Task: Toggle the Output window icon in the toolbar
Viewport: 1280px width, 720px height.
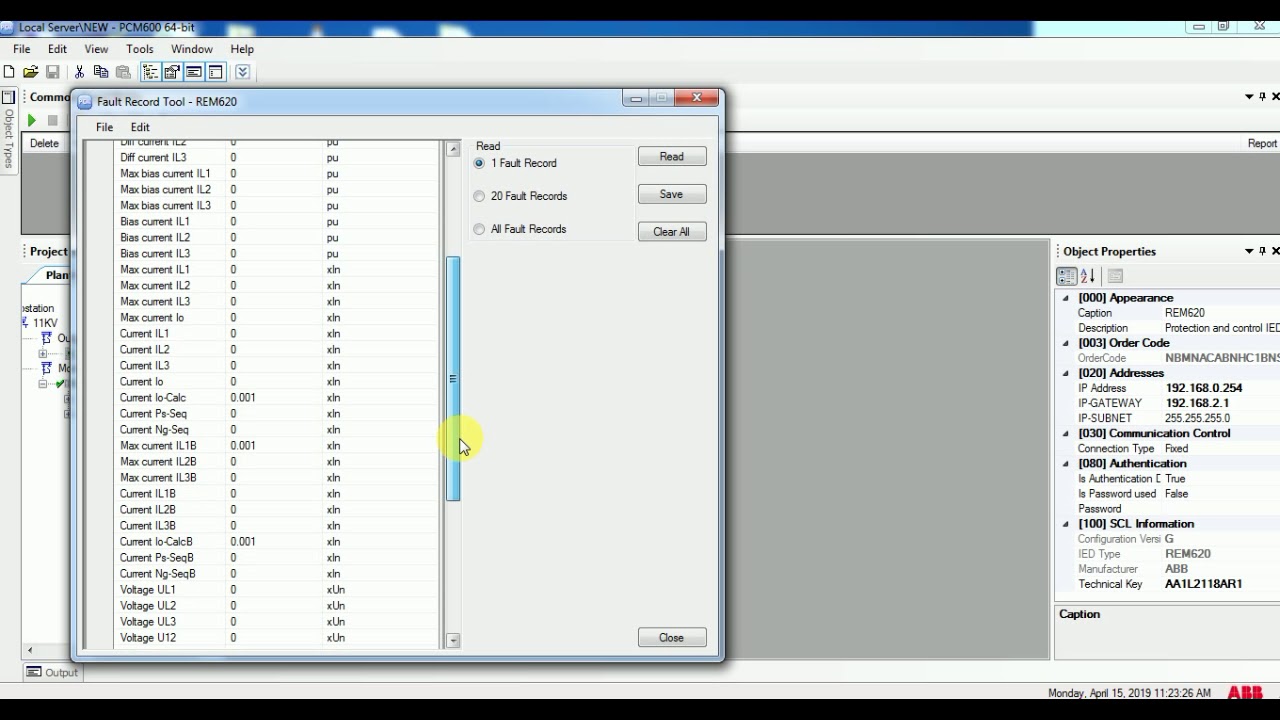Action: point(194,72)
